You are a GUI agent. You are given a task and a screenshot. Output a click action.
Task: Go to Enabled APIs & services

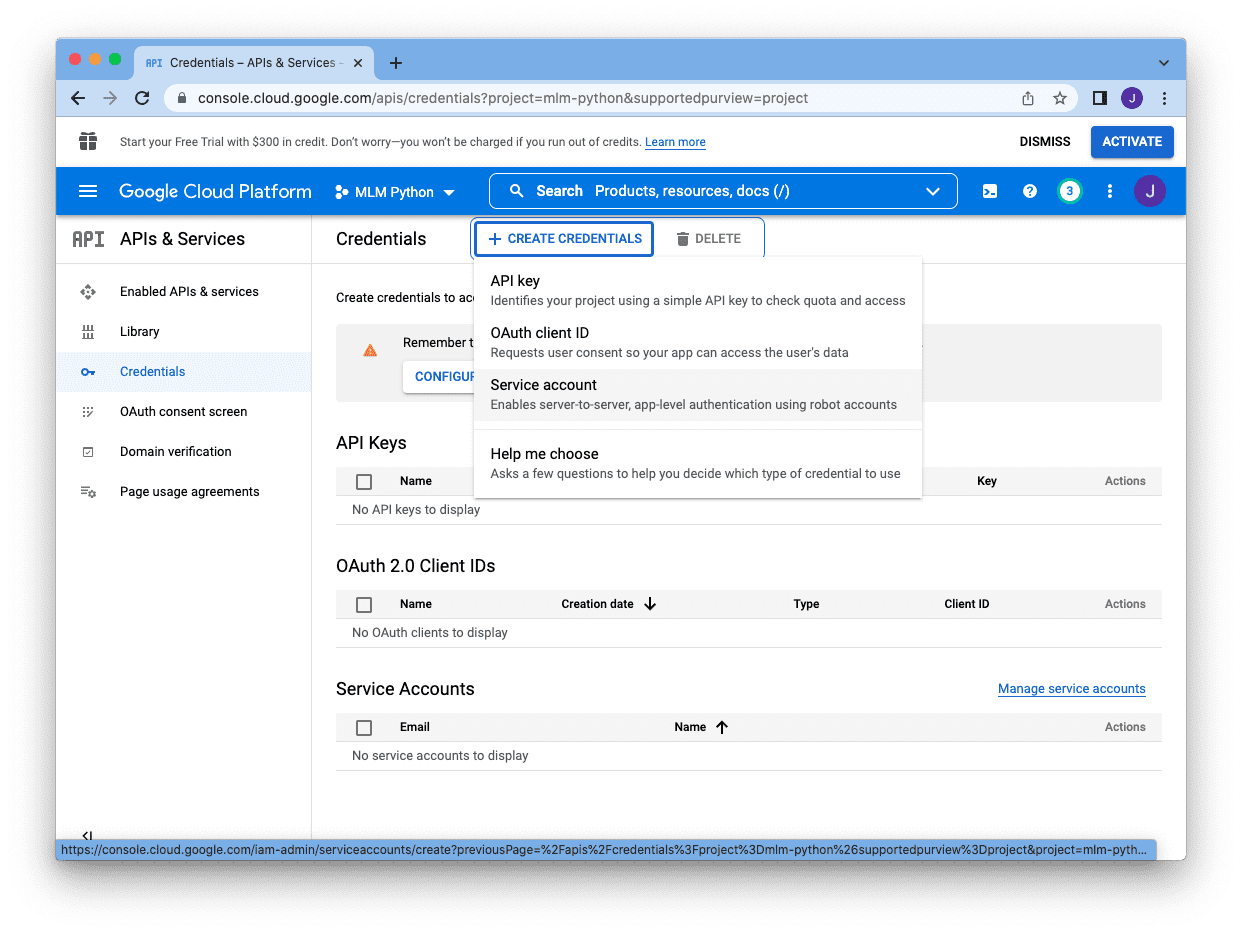tap(184, 292)
